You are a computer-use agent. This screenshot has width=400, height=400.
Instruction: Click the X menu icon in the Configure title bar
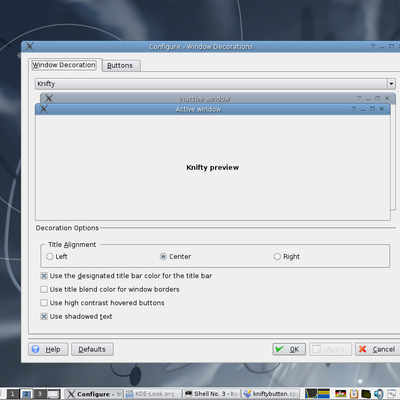[x=30, y=46]
